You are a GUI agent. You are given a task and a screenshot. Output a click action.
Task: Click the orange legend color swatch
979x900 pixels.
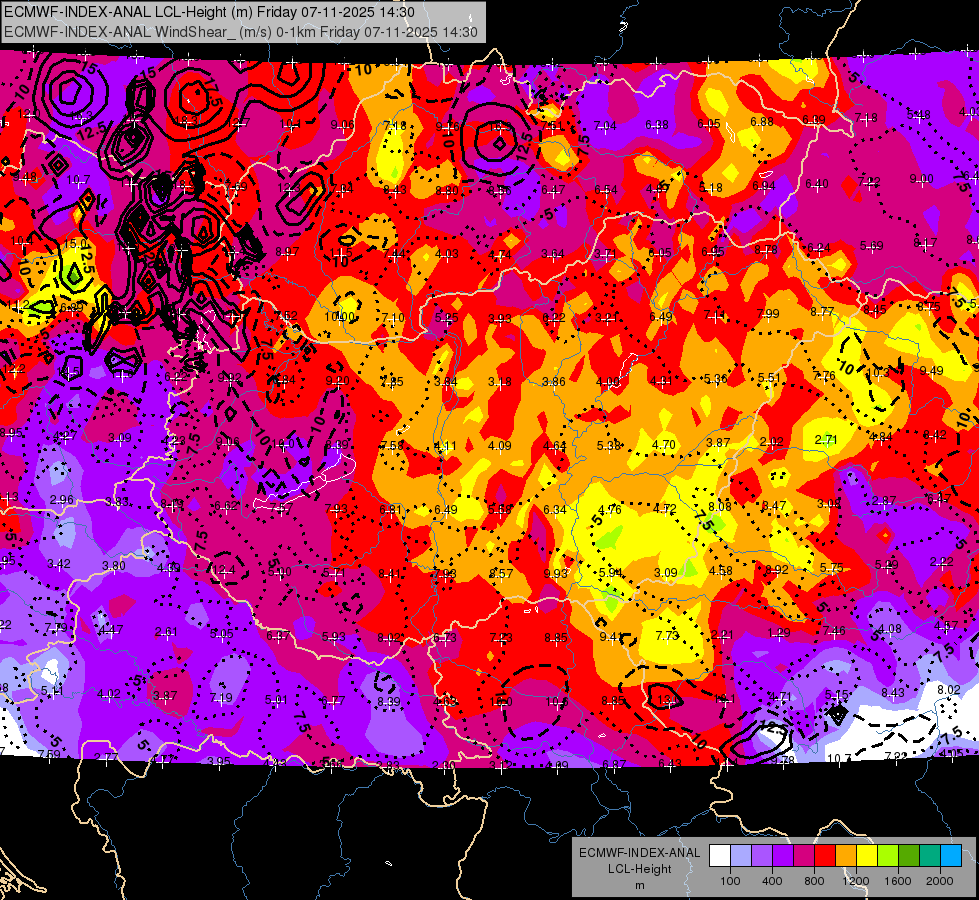[x=846, y=855]
